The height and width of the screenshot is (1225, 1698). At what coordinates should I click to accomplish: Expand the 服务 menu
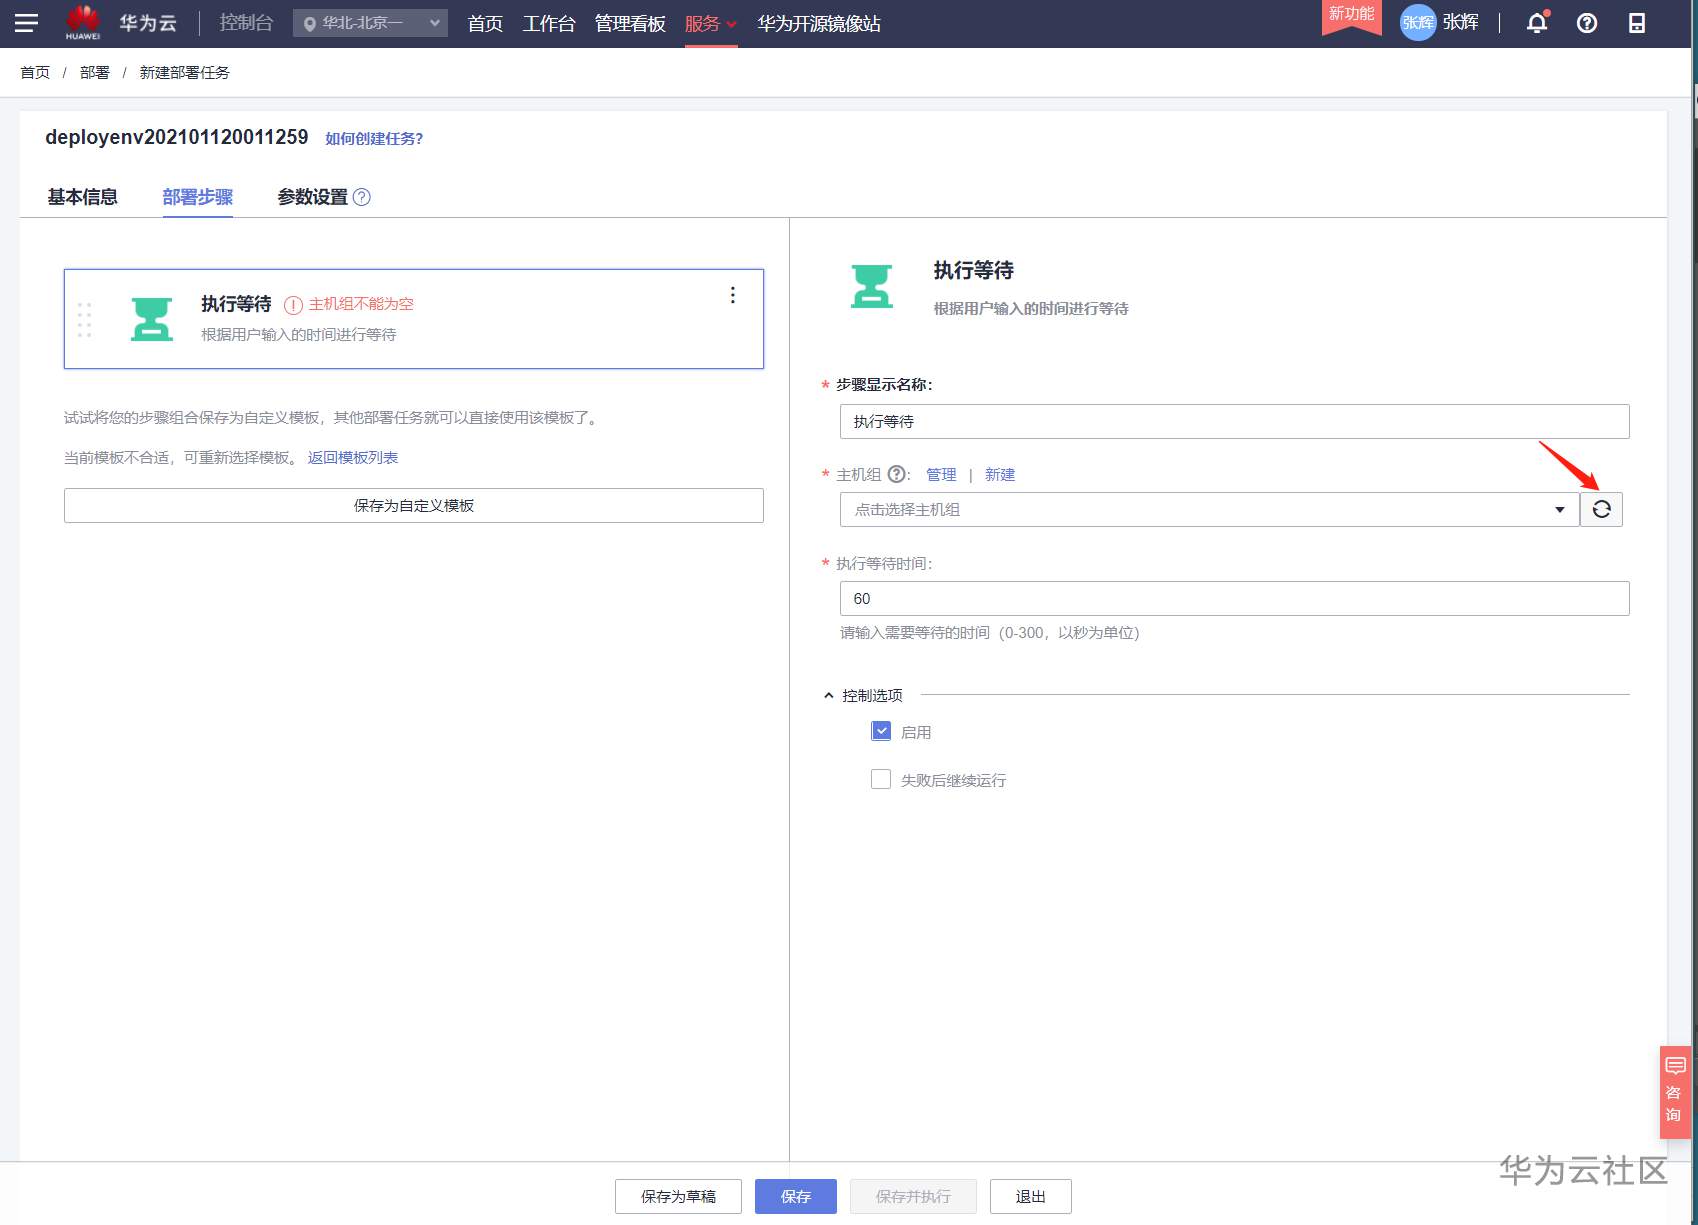point(710,23)
